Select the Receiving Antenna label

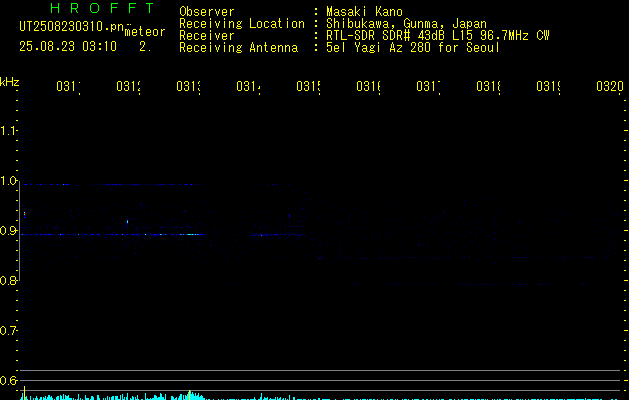click(x=238, y=48)
